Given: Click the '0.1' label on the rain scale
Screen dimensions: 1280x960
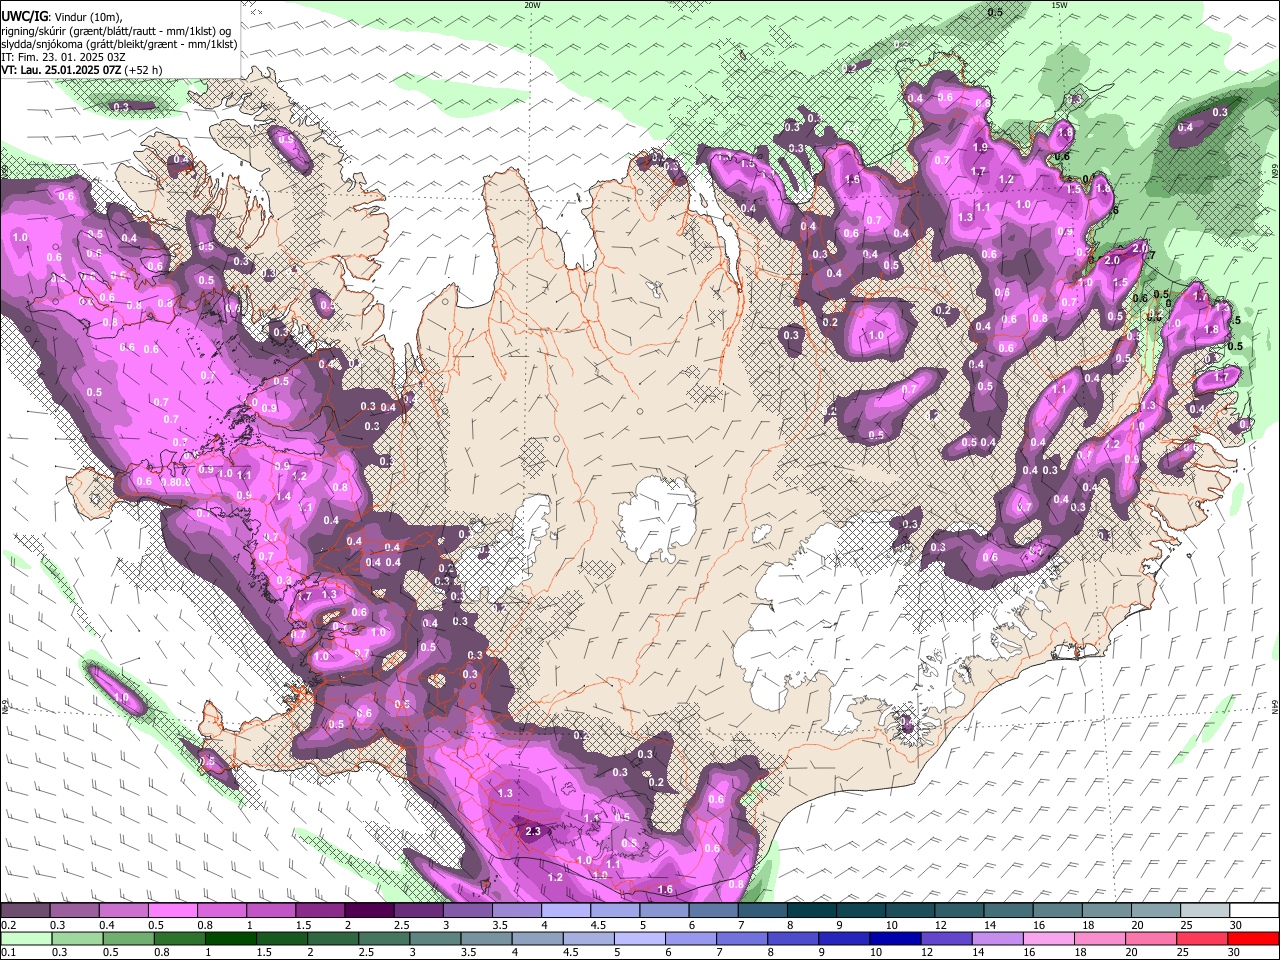Looking at the screenshot, I should tap(7, 952).
